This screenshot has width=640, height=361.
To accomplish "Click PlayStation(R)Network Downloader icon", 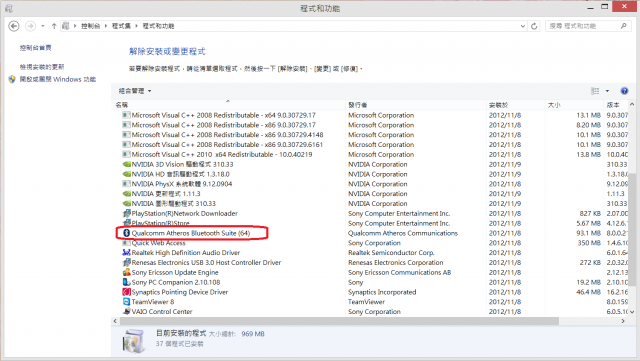I will coord(127,213).
